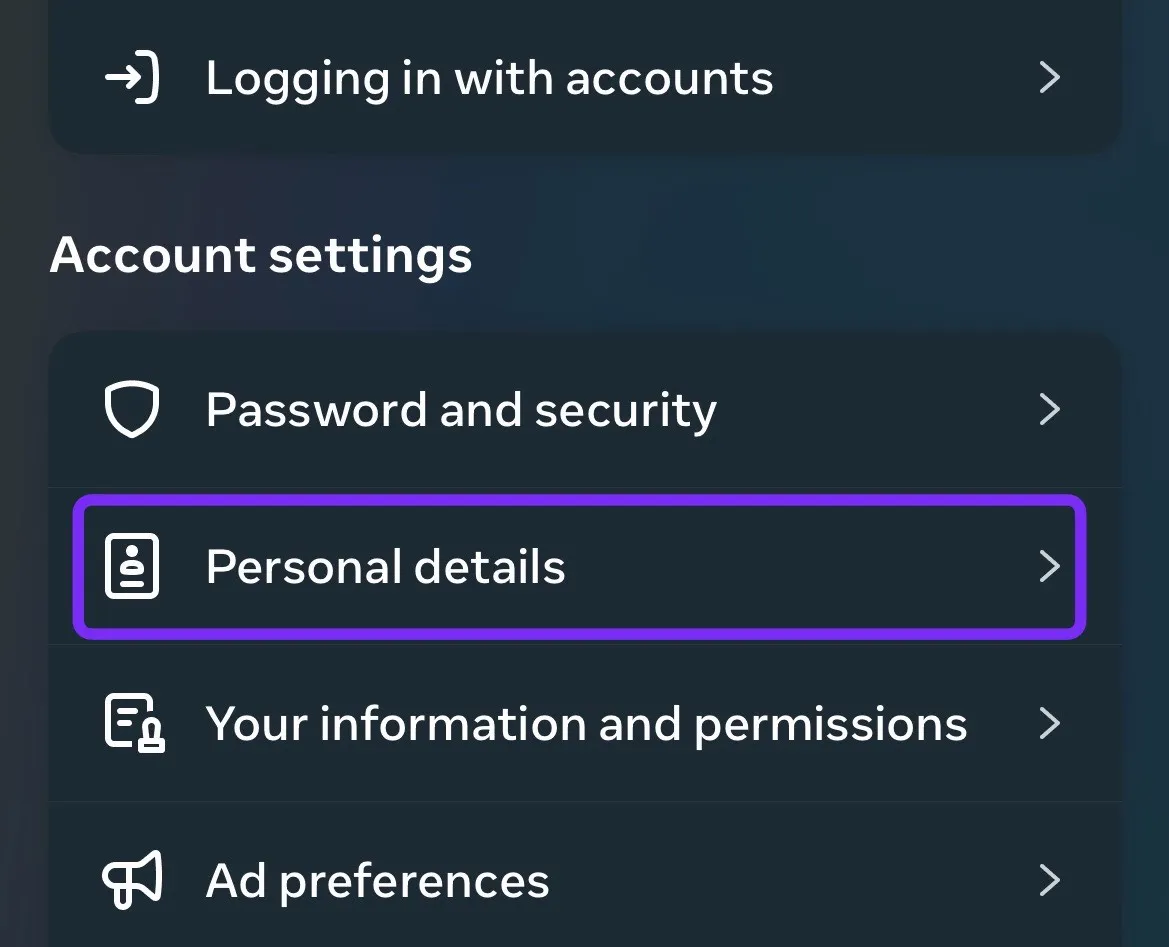Click the ID card icon for Personal details

coord(132,567)
